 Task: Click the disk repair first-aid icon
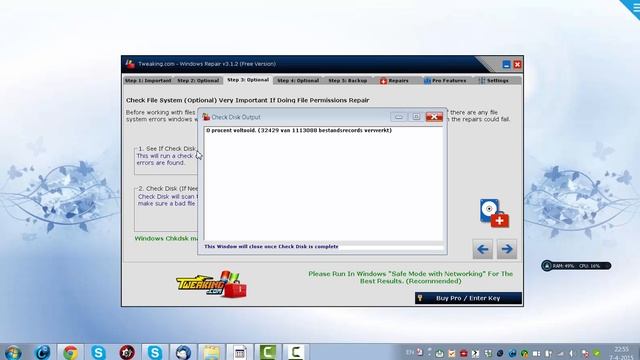(494, 213)
